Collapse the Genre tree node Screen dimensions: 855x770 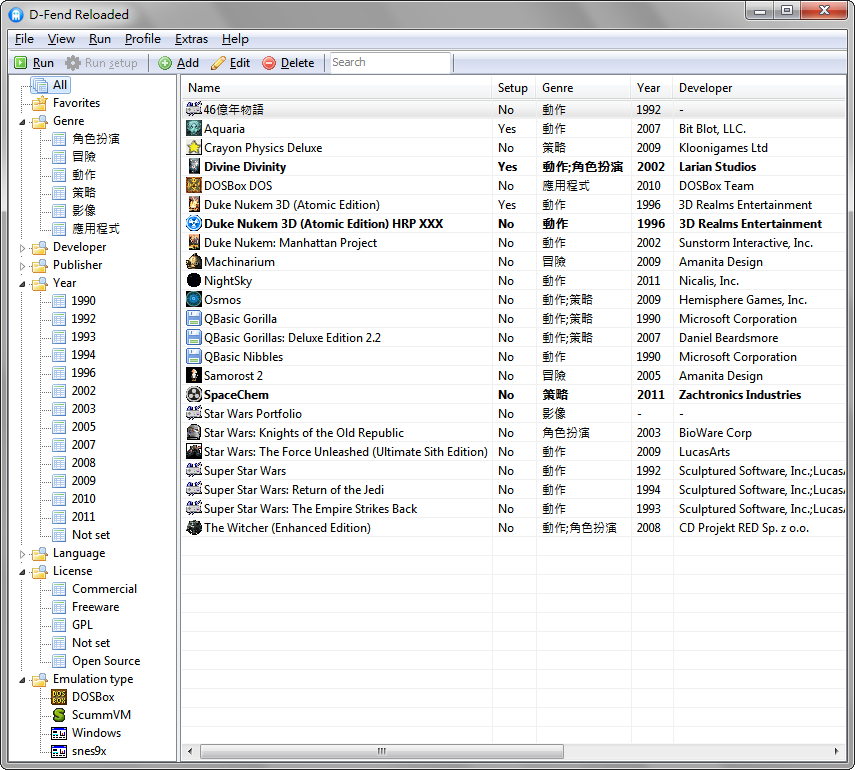point(22,122)
